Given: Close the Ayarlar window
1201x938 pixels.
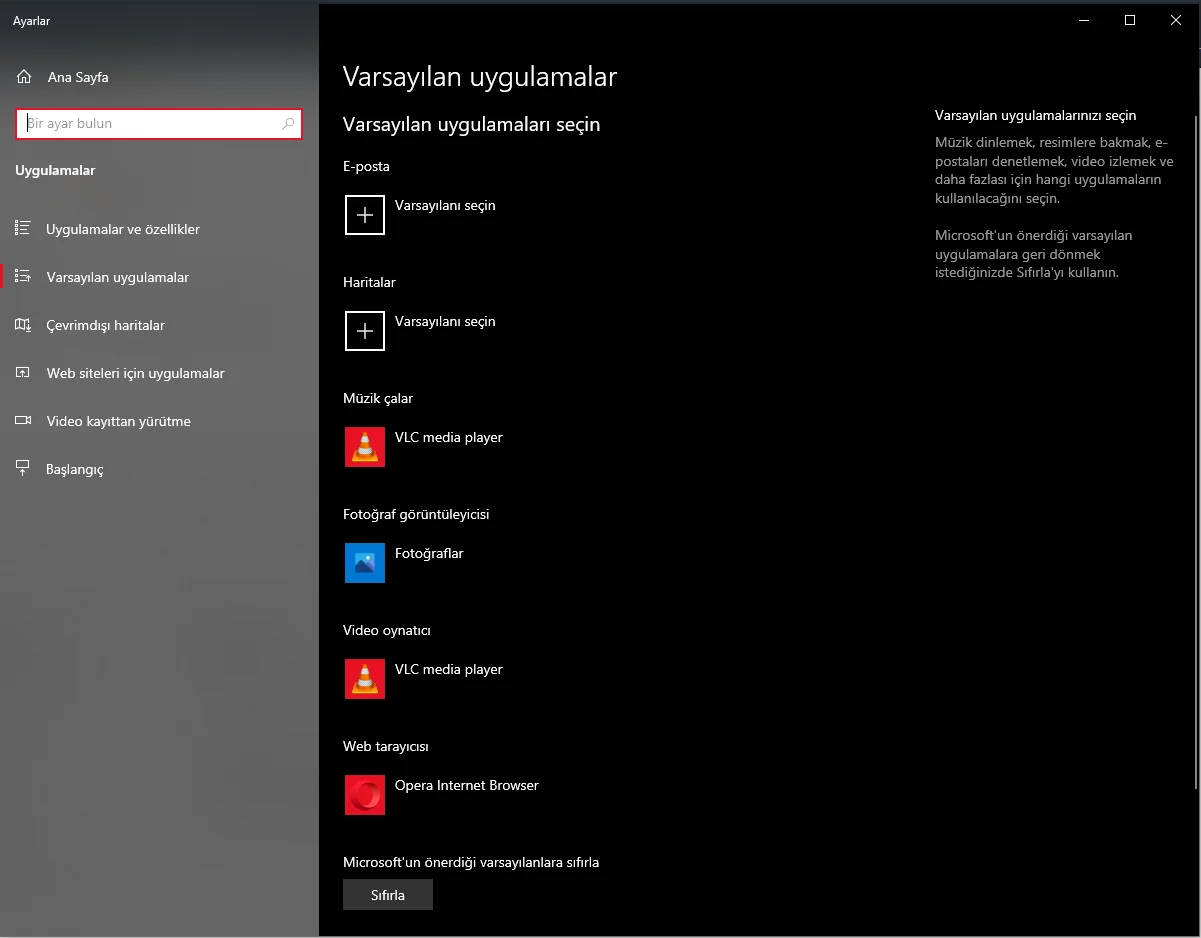Looking at the screenshot, I should coord(1176,20).
